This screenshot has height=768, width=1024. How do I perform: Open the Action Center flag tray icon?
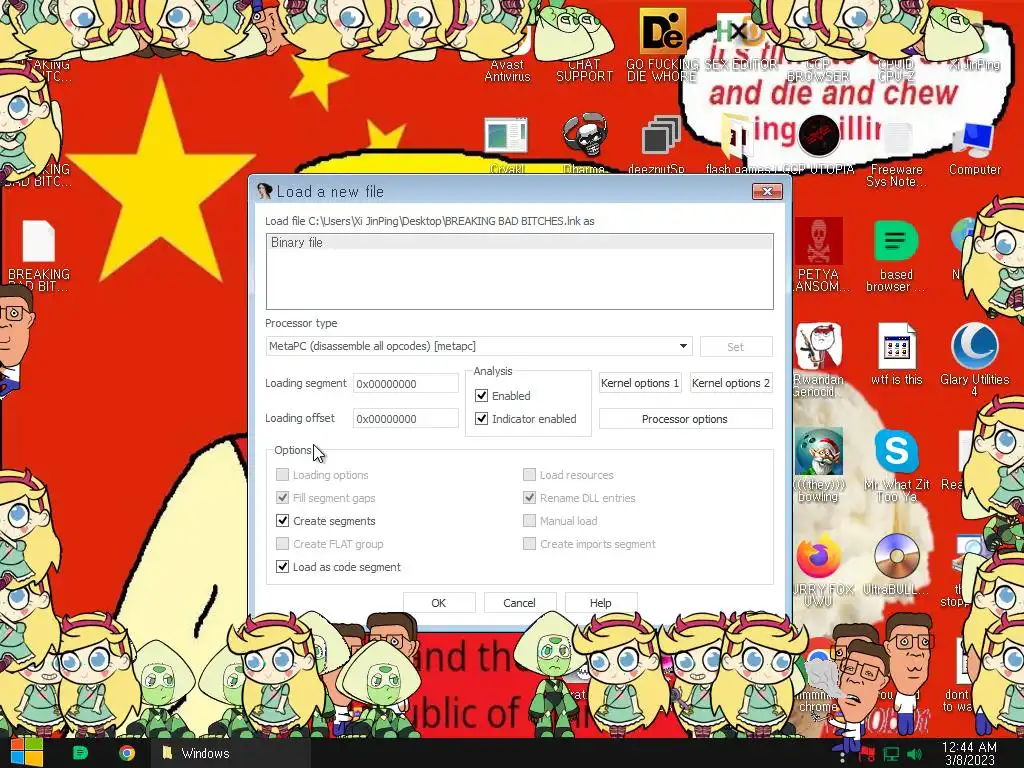(867, 754)
